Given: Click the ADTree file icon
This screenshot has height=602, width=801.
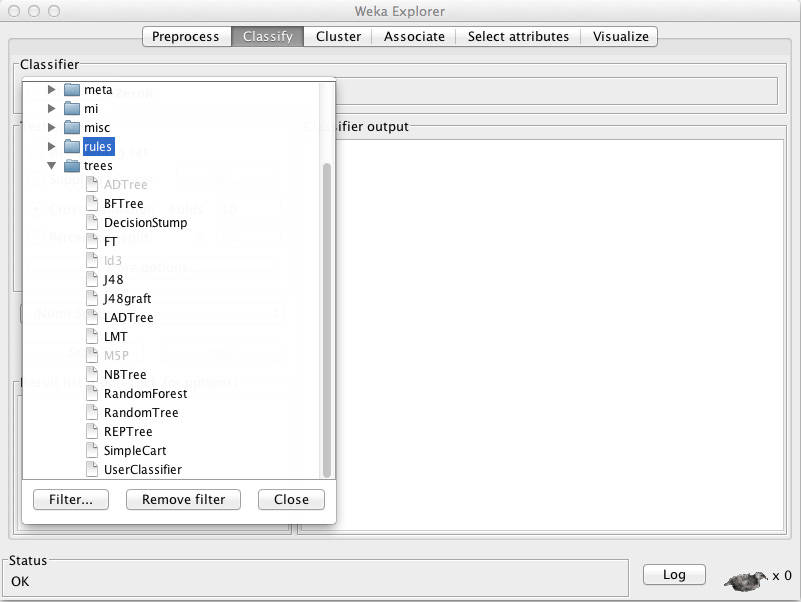Looking at the screenshot, I should 92,184.
